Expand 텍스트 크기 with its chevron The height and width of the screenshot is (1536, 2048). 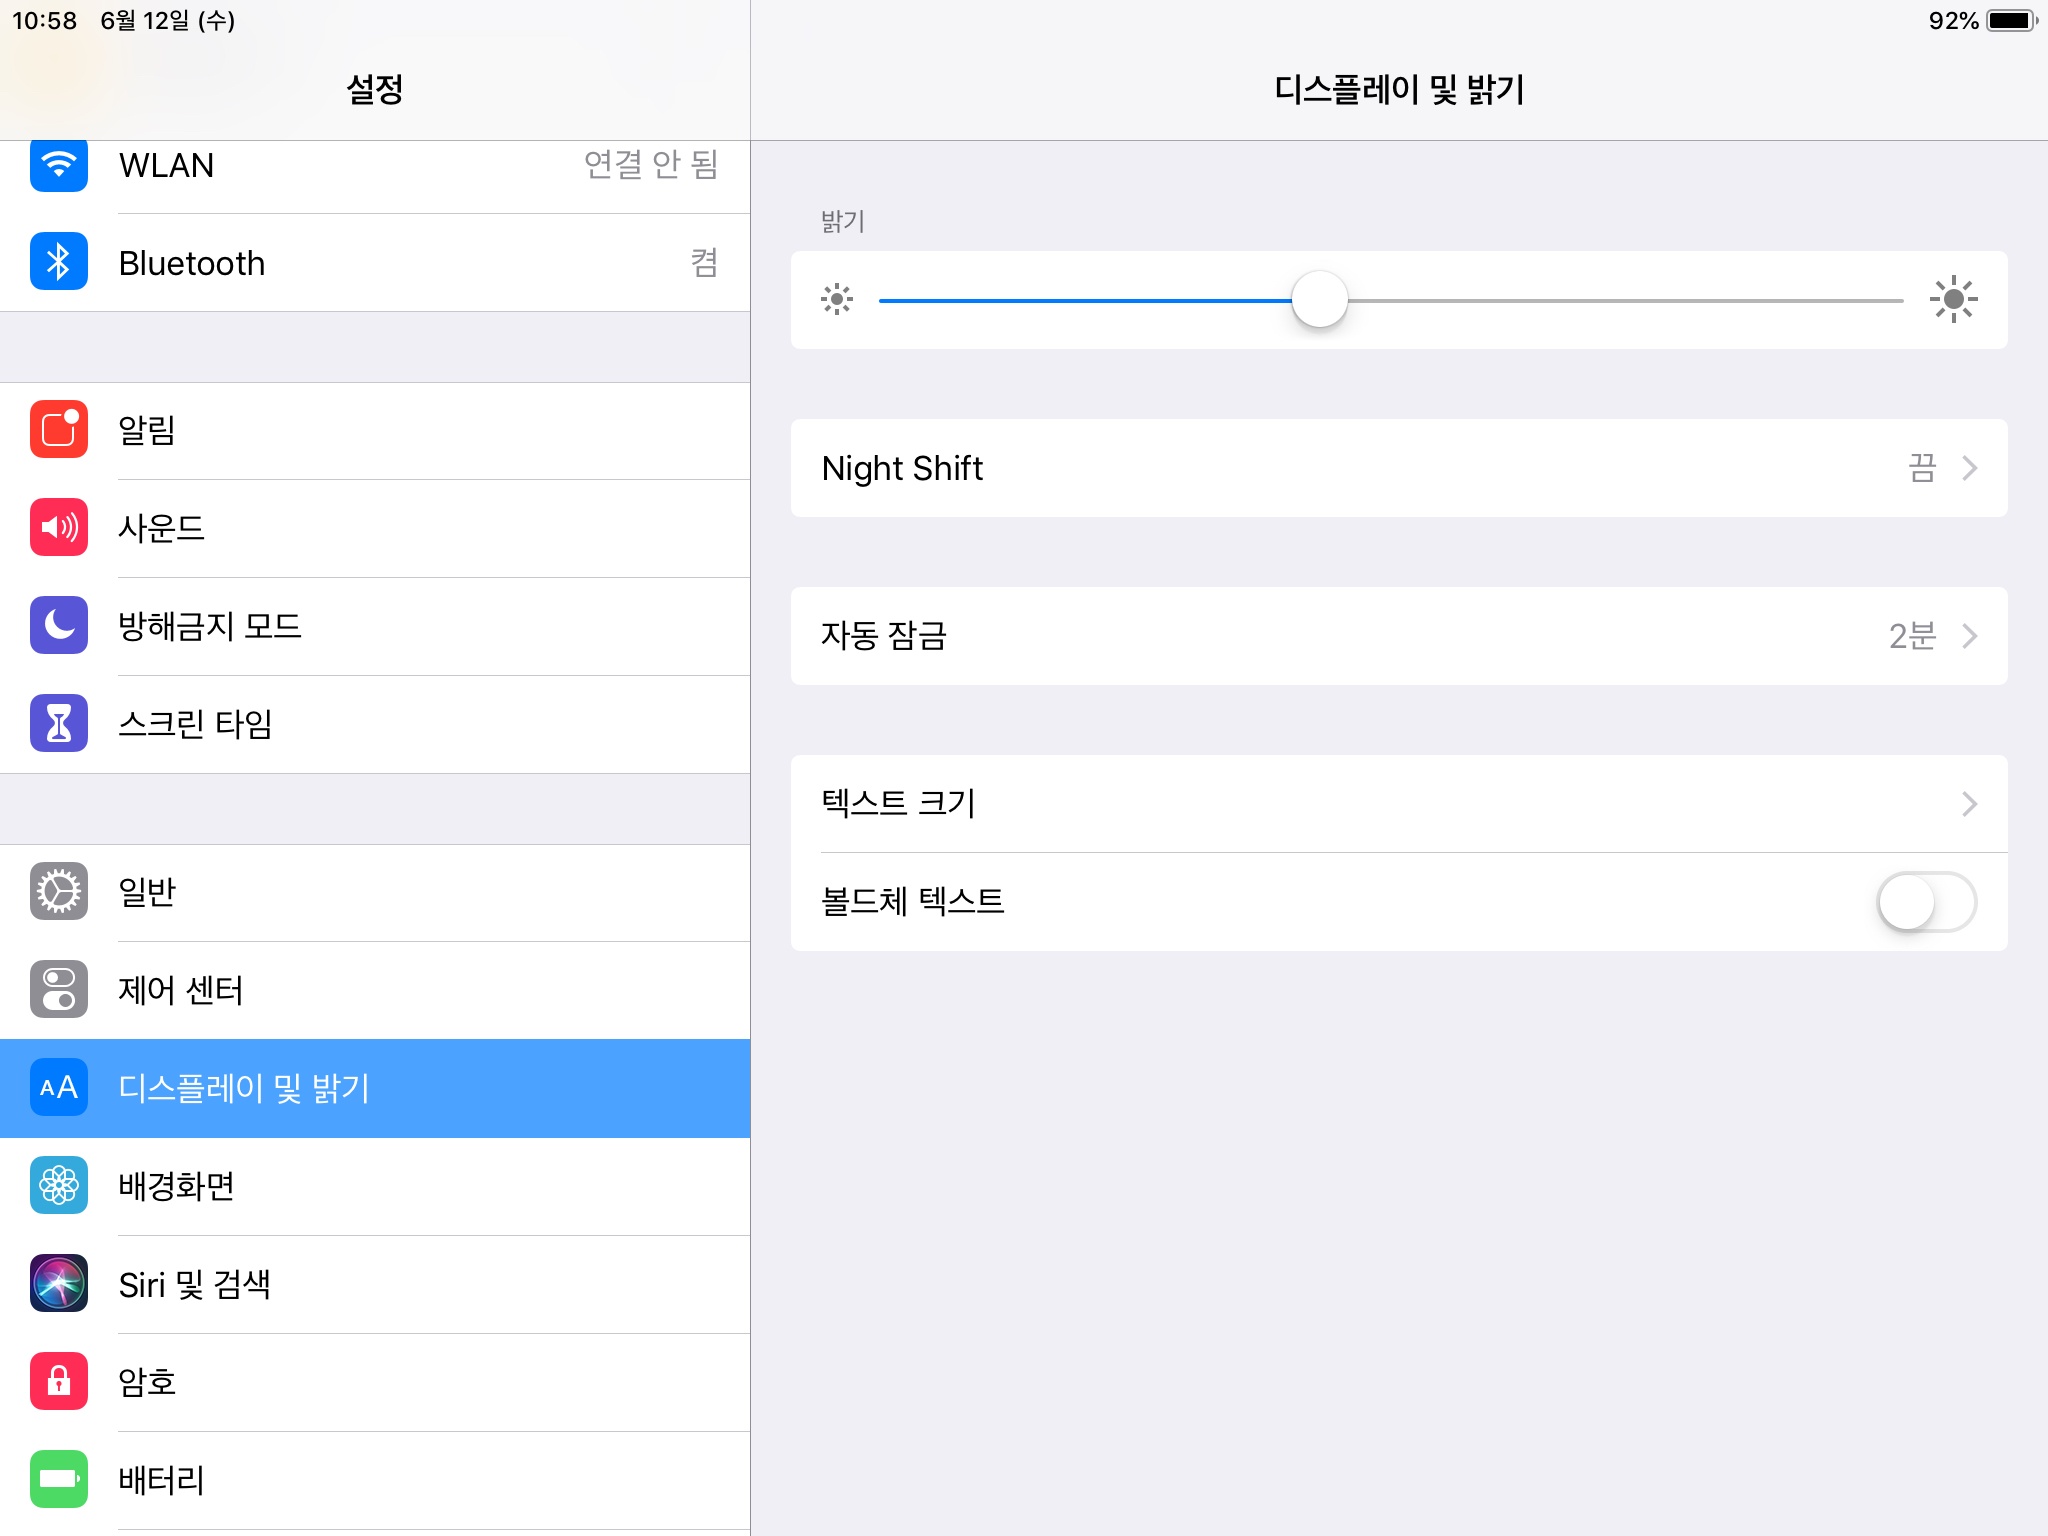[x=1970, y=804]
